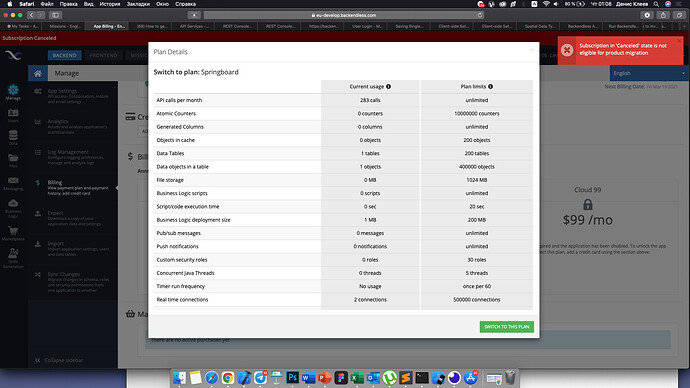Open the Файл menu

coord(47,4)
